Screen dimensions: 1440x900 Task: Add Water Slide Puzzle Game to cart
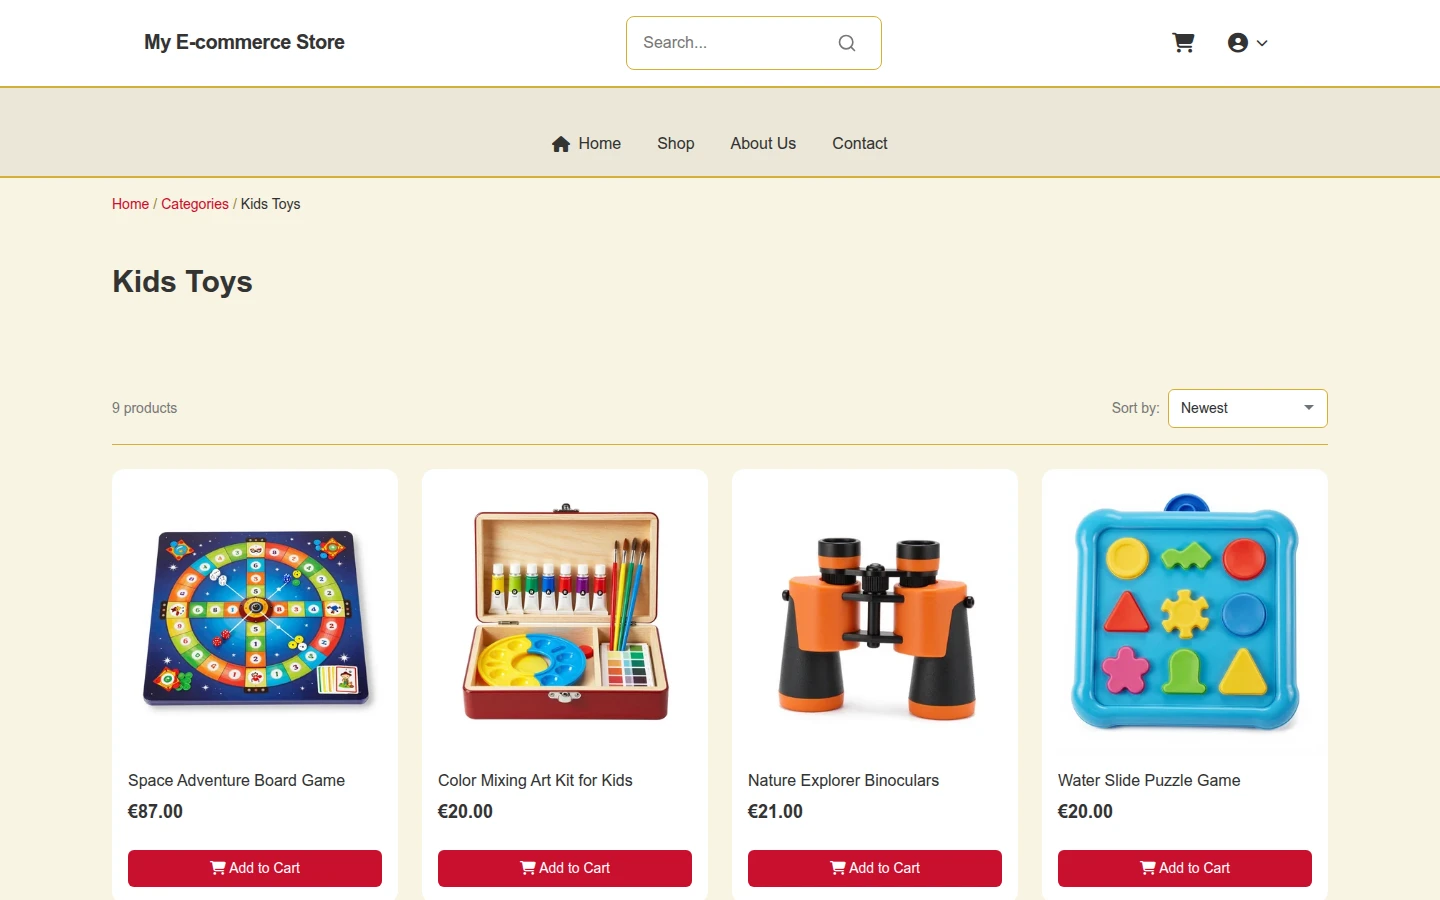(x=1185, y=868)
